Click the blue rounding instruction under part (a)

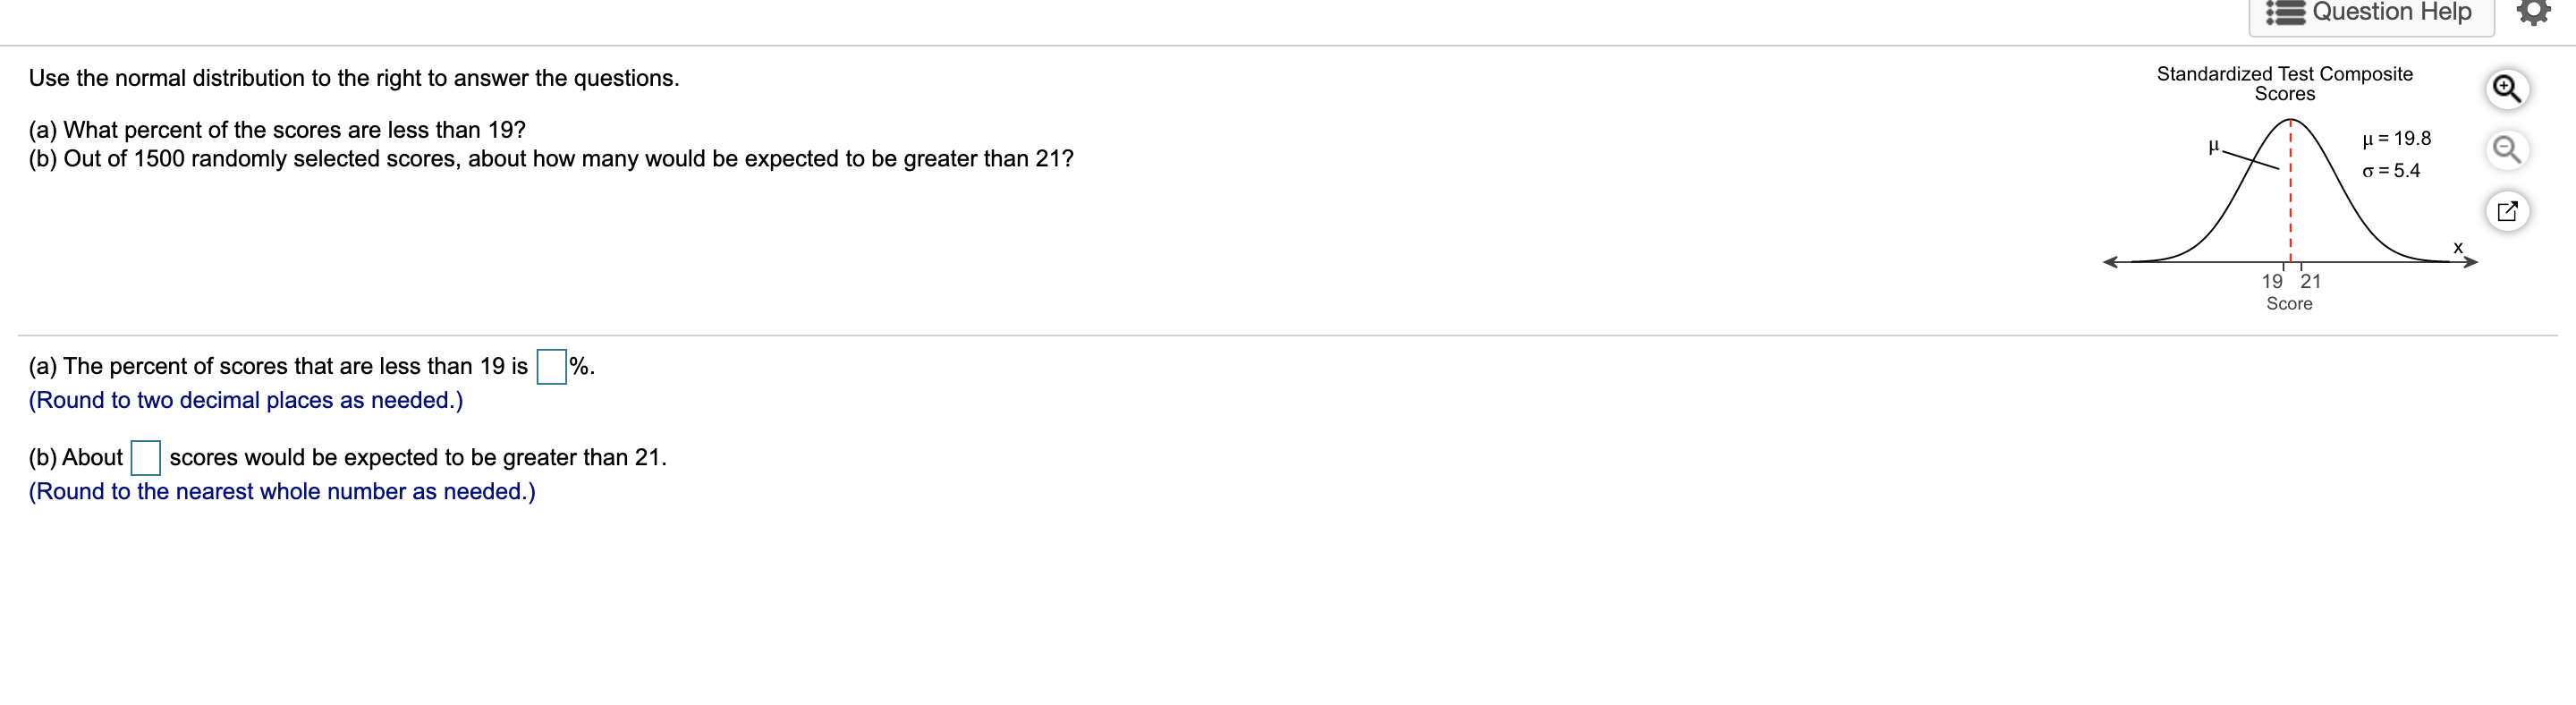pos(245,399)
